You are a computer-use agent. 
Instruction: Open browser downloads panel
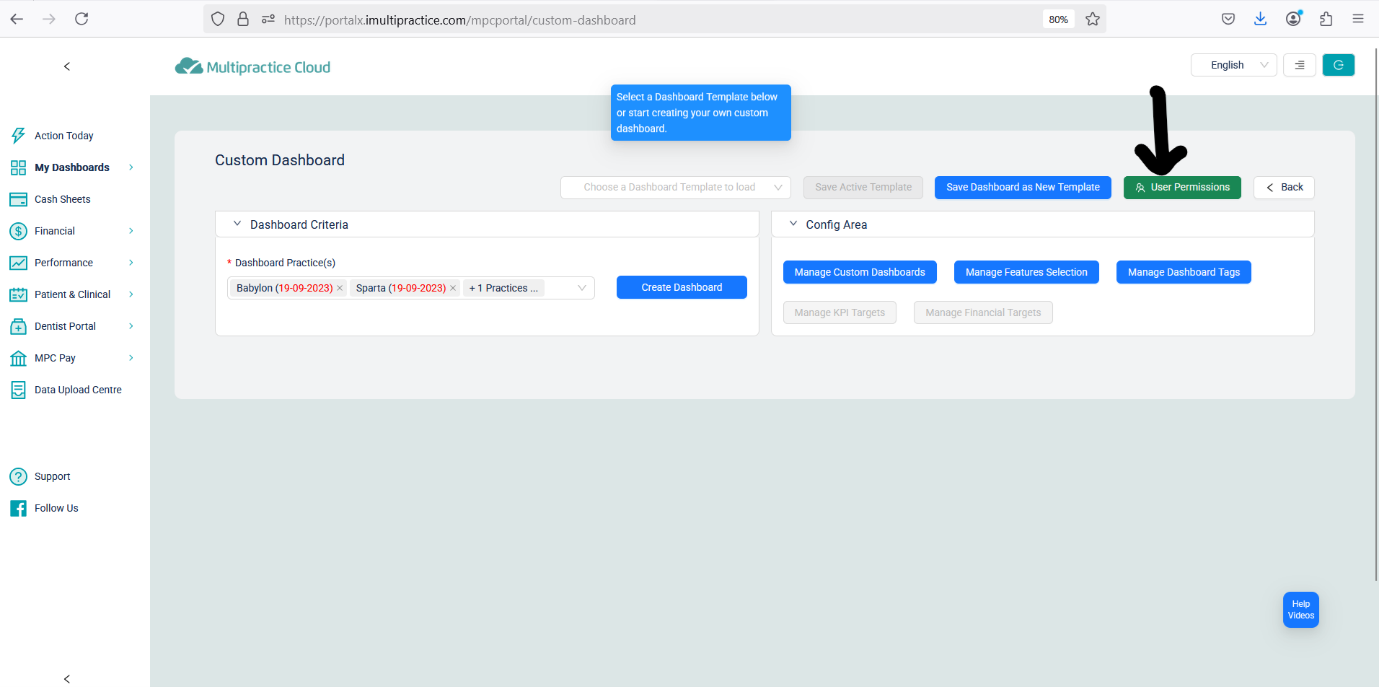point(1260,19)
